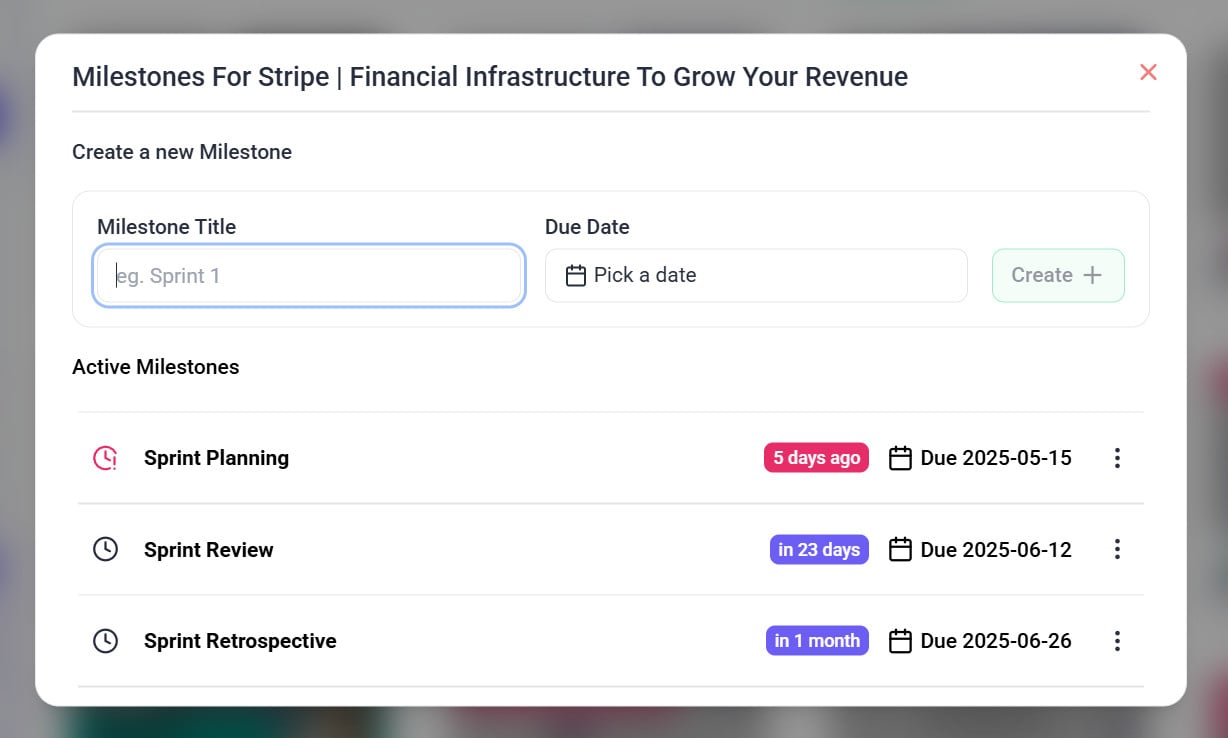Click the red 5 days ago badge

point(816,458)
